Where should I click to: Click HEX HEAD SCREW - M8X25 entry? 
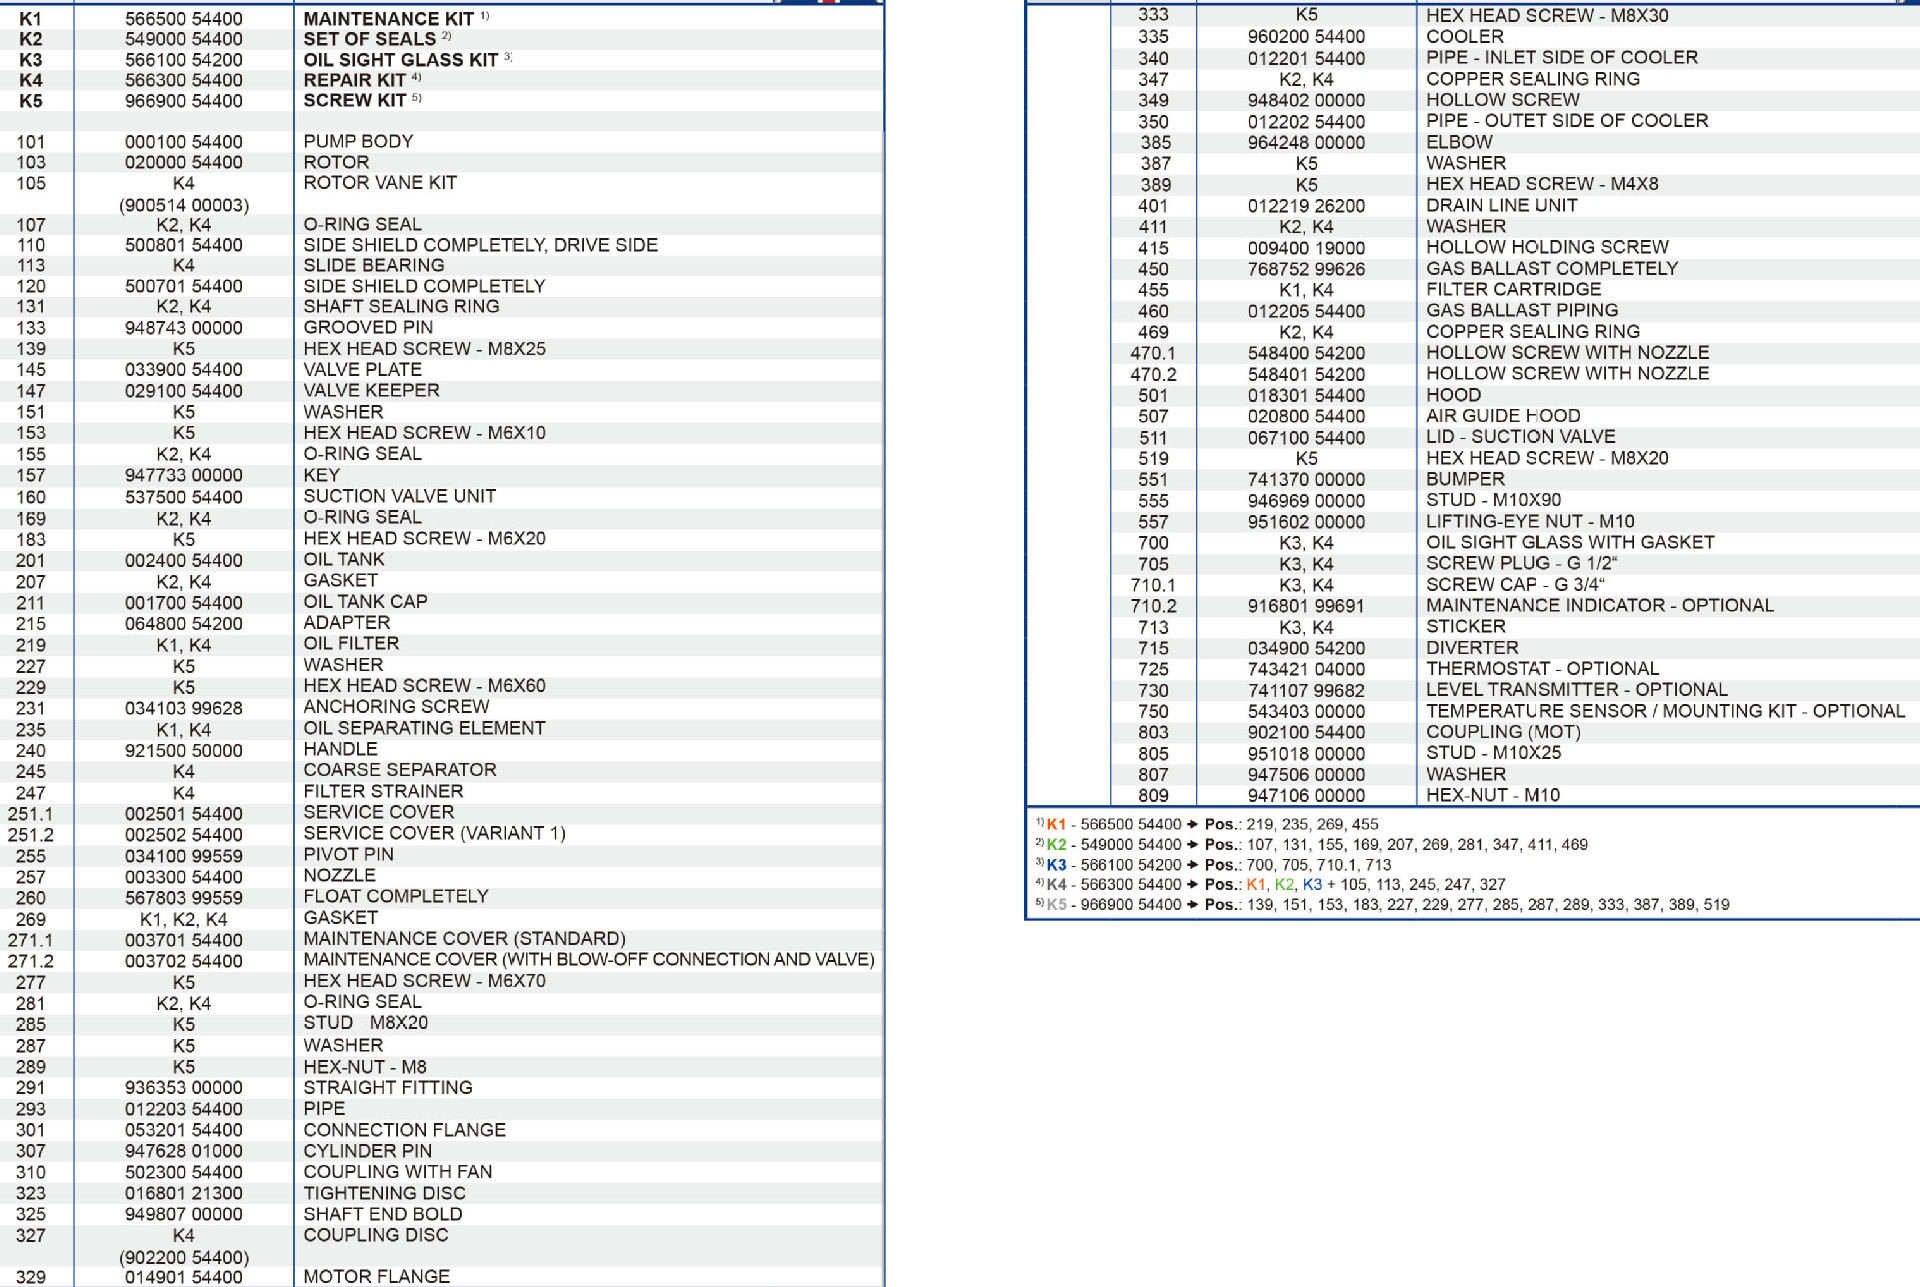[x=424, y=349]
